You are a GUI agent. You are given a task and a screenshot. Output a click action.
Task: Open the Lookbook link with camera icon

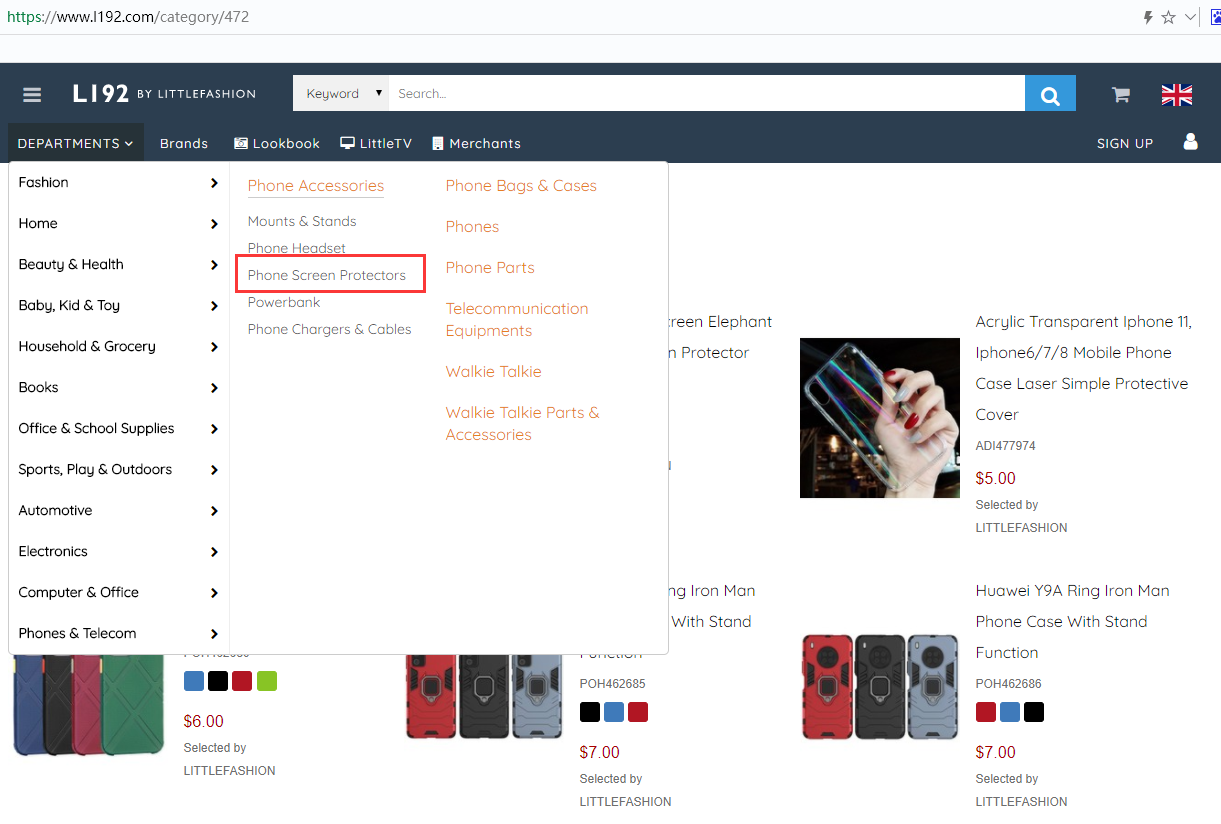277,143
